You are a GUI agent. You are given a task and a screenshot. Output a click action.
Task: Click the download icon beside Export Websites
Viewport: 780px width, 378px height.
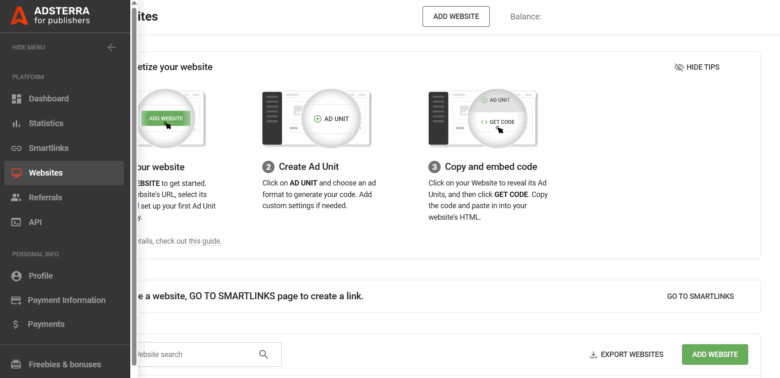point(593,355)
